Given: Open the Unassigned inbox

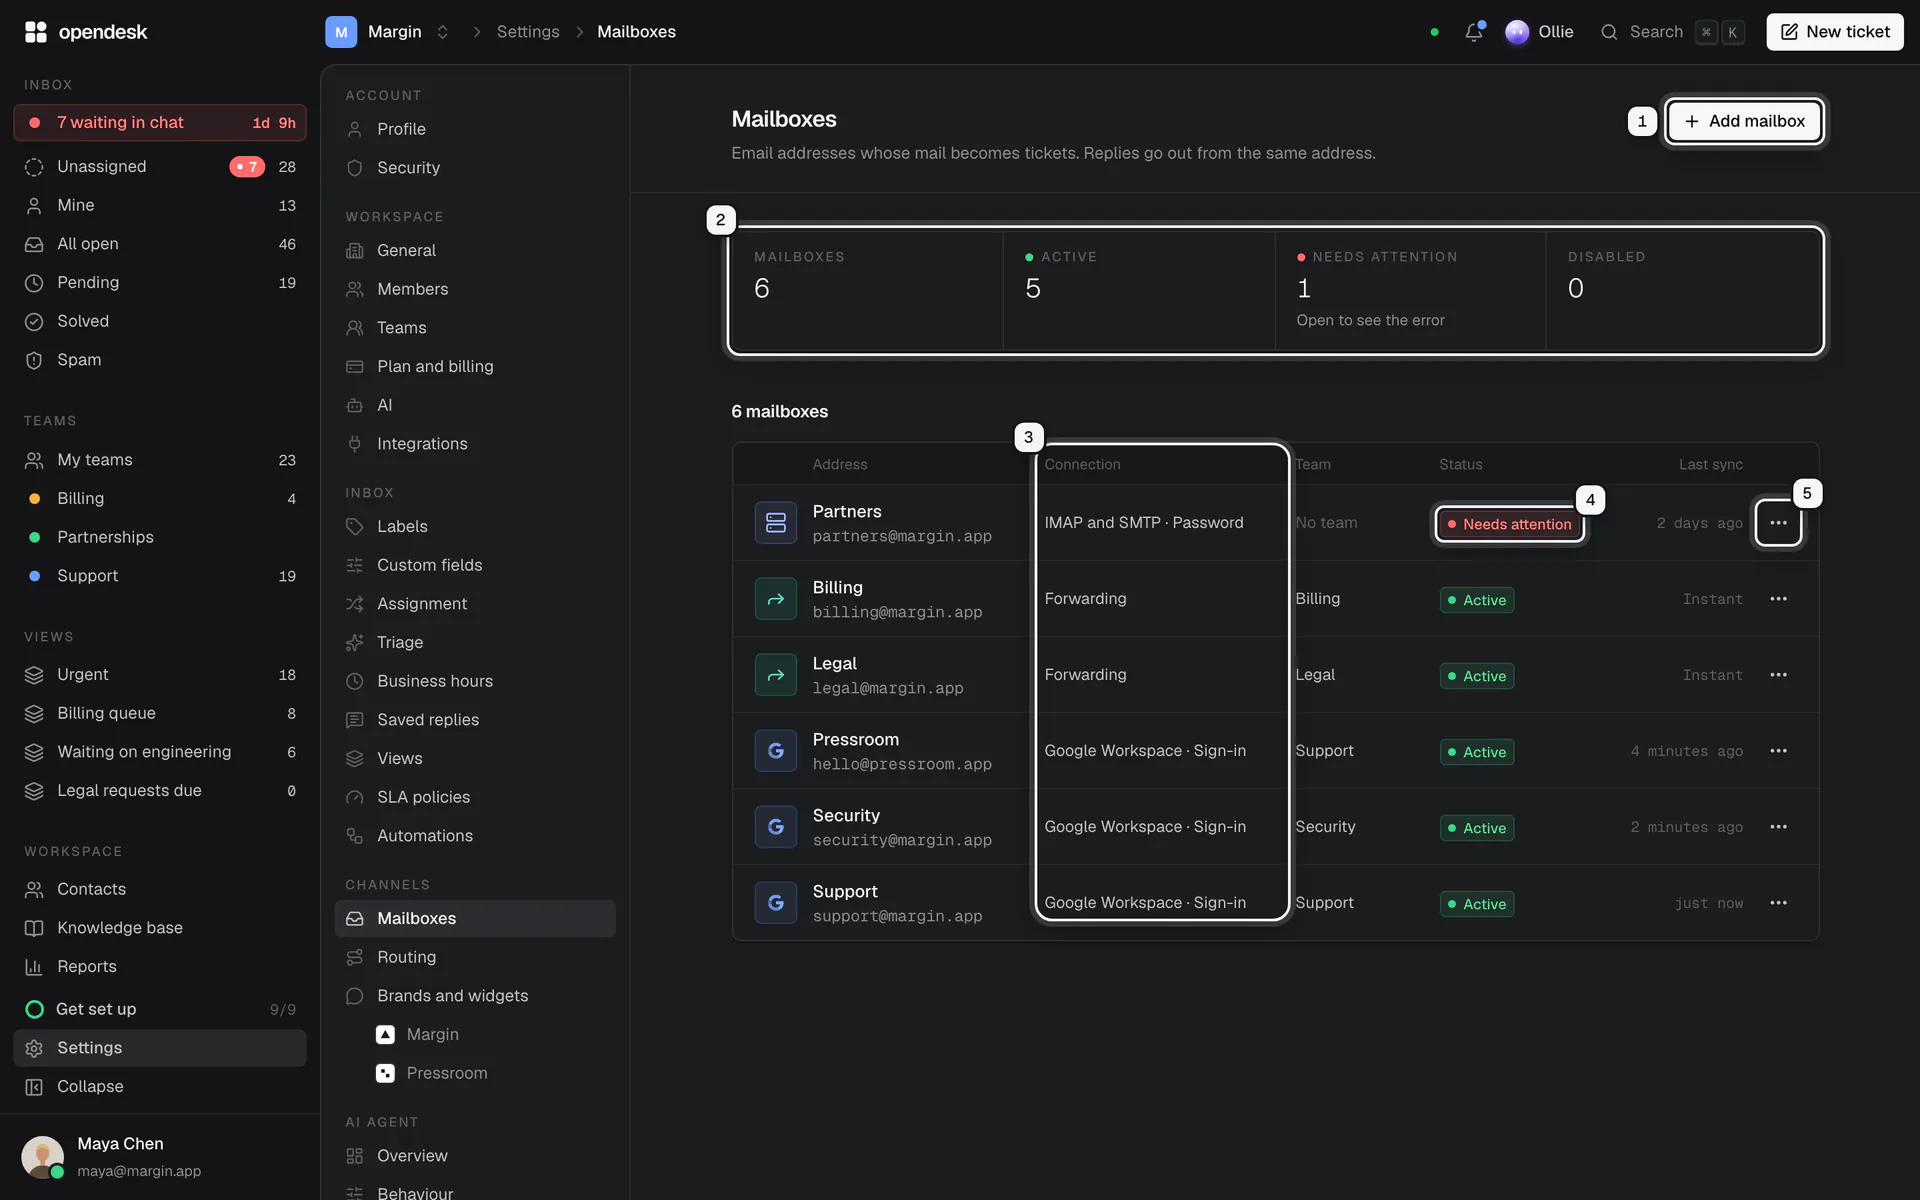Looking at the screenshot, I should coord(160,167).
